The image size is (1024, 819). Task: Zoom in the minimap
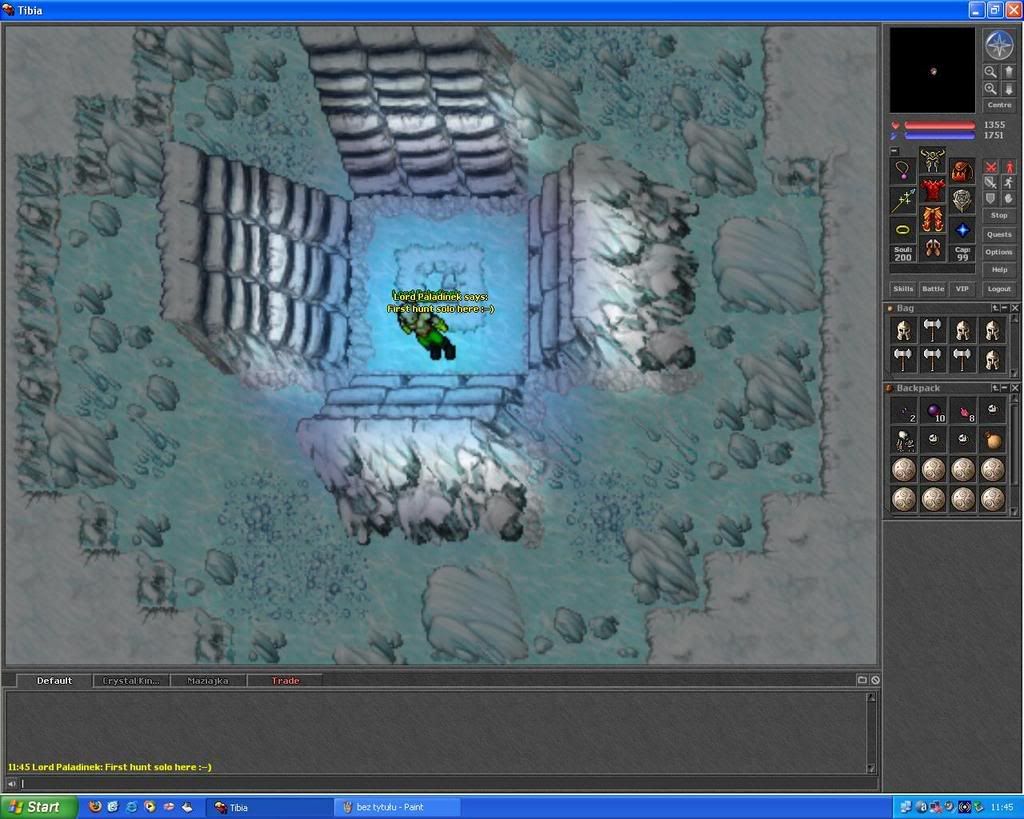991,89
